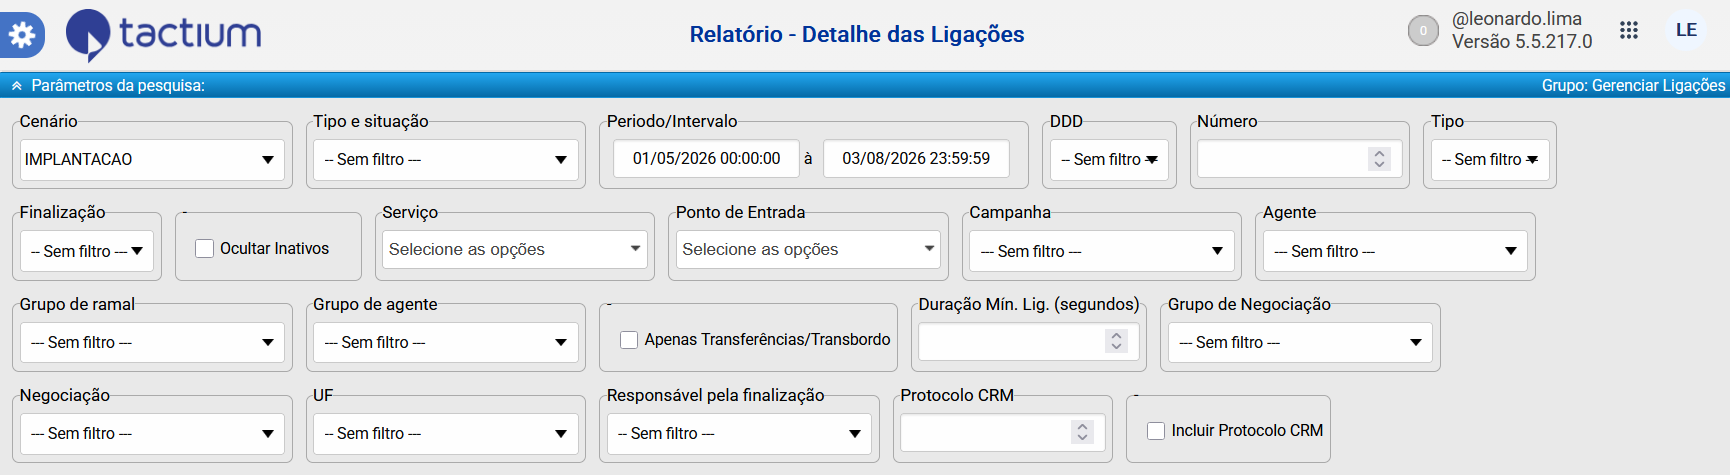Click the LE user avatar

click(x=1686, y=30)
